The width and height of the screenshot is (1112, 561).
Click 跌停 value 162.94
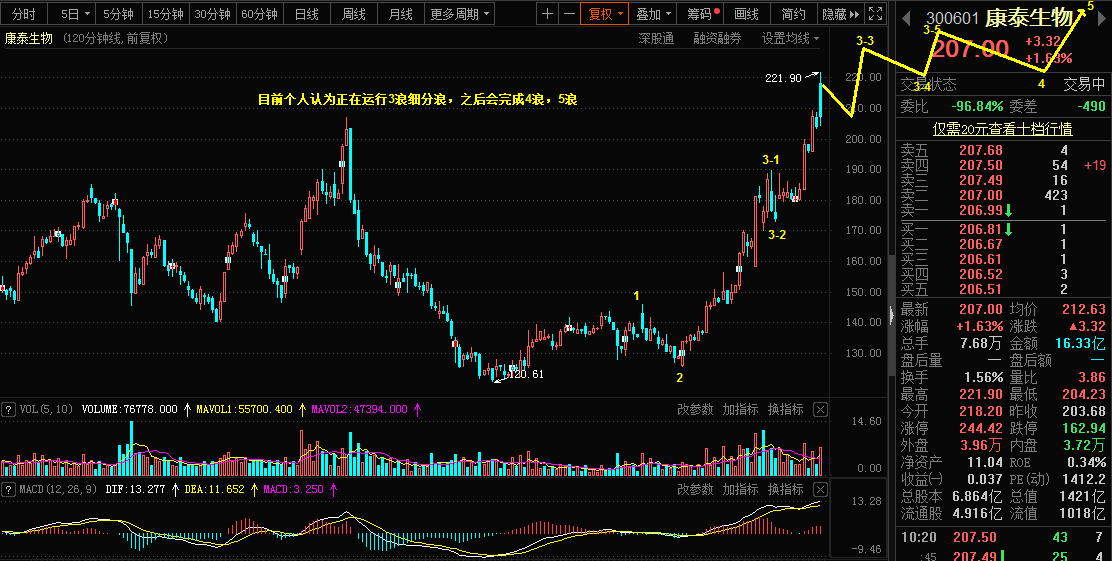click(1084, 428)
